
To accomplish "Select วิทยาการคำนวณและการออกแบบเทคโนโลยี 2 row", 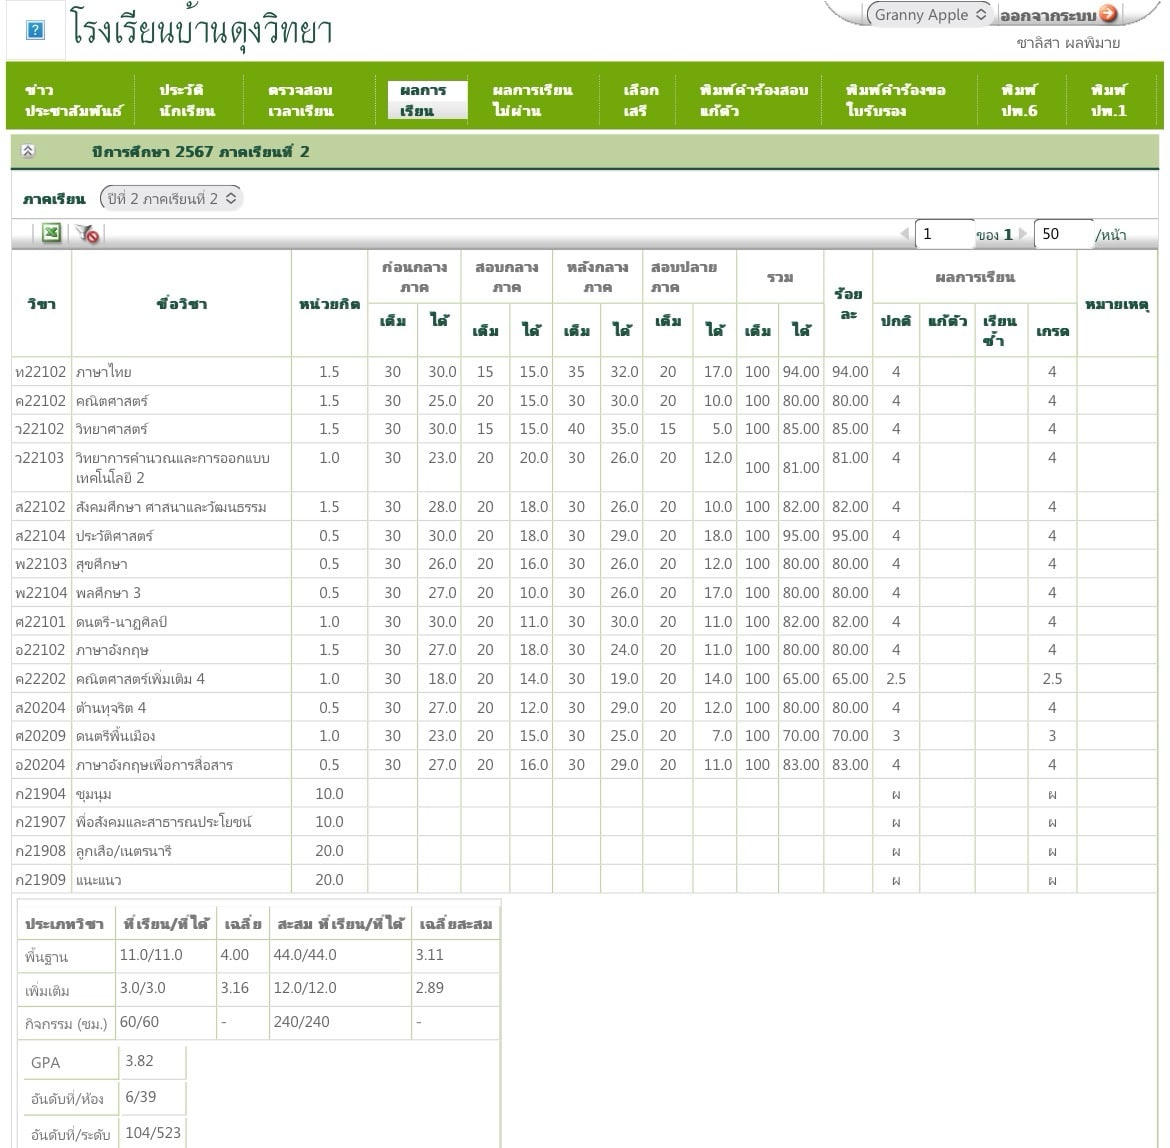I will tap(584, 468).
